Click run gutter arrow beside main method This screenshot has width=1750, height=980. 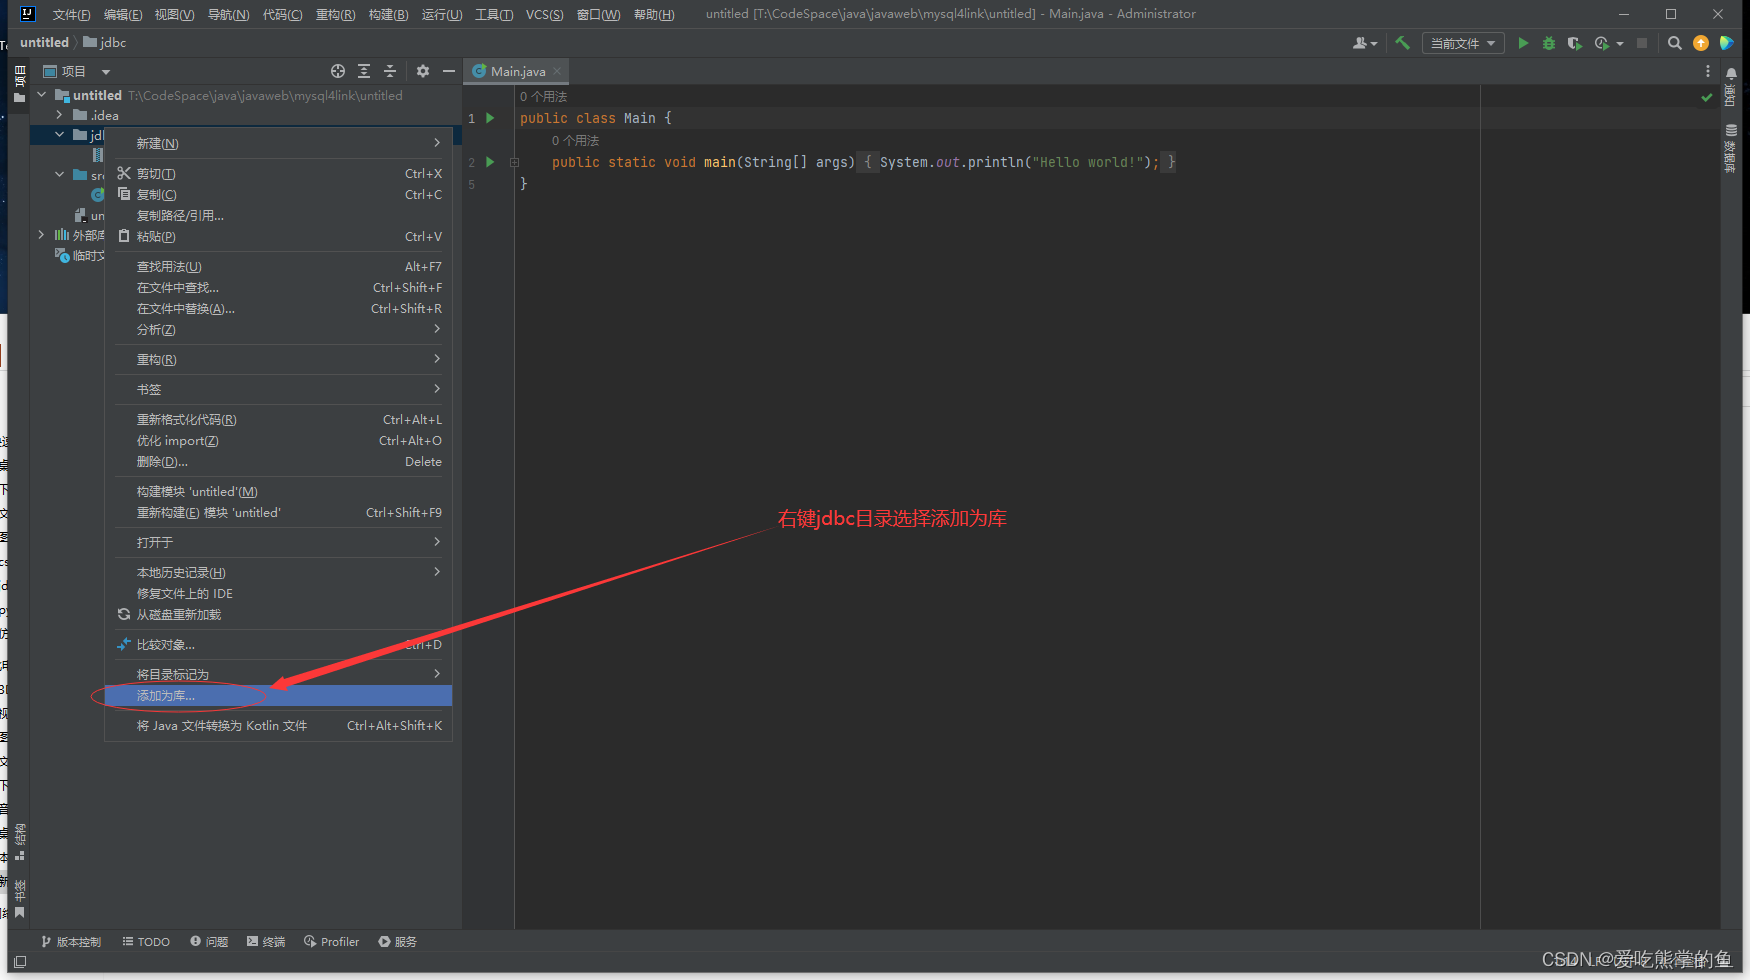coord(490,162)
